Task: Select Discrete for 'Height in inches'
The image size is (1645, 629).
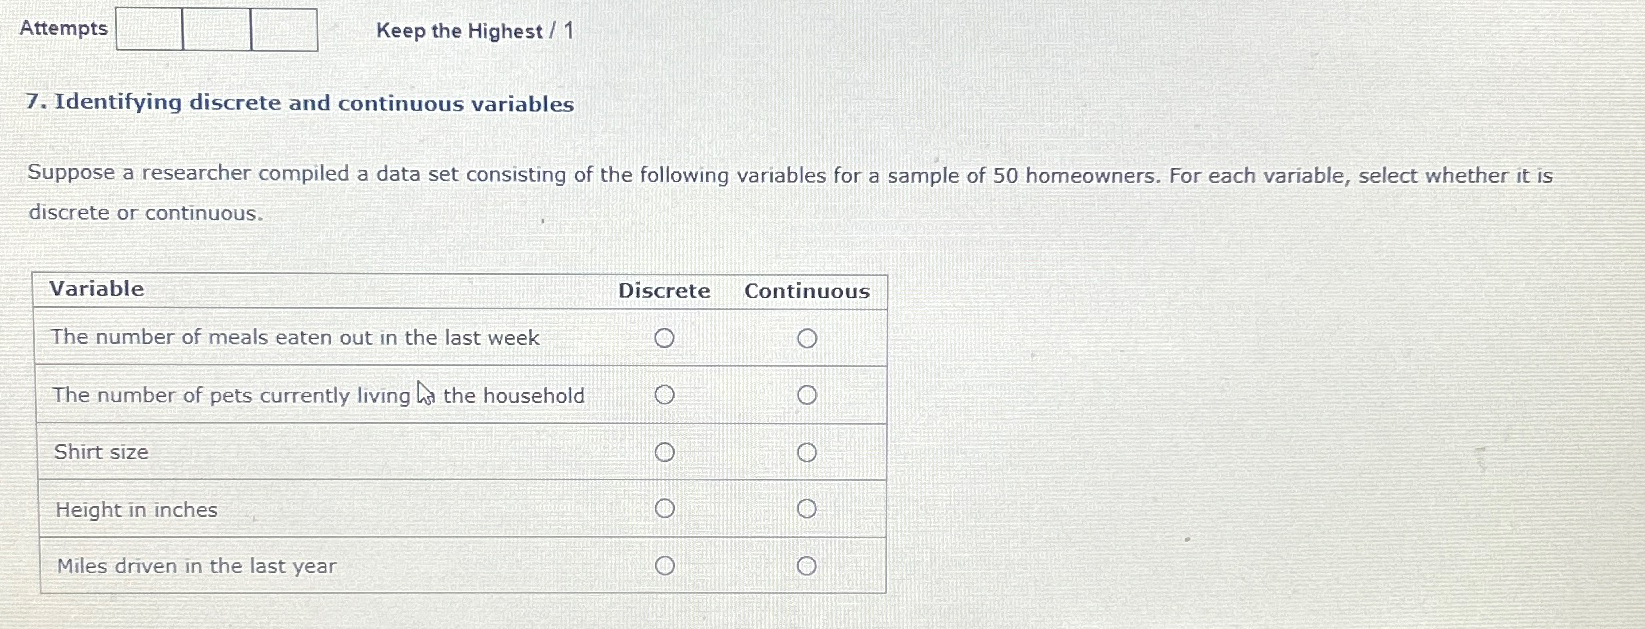Action: pos(664,509)
